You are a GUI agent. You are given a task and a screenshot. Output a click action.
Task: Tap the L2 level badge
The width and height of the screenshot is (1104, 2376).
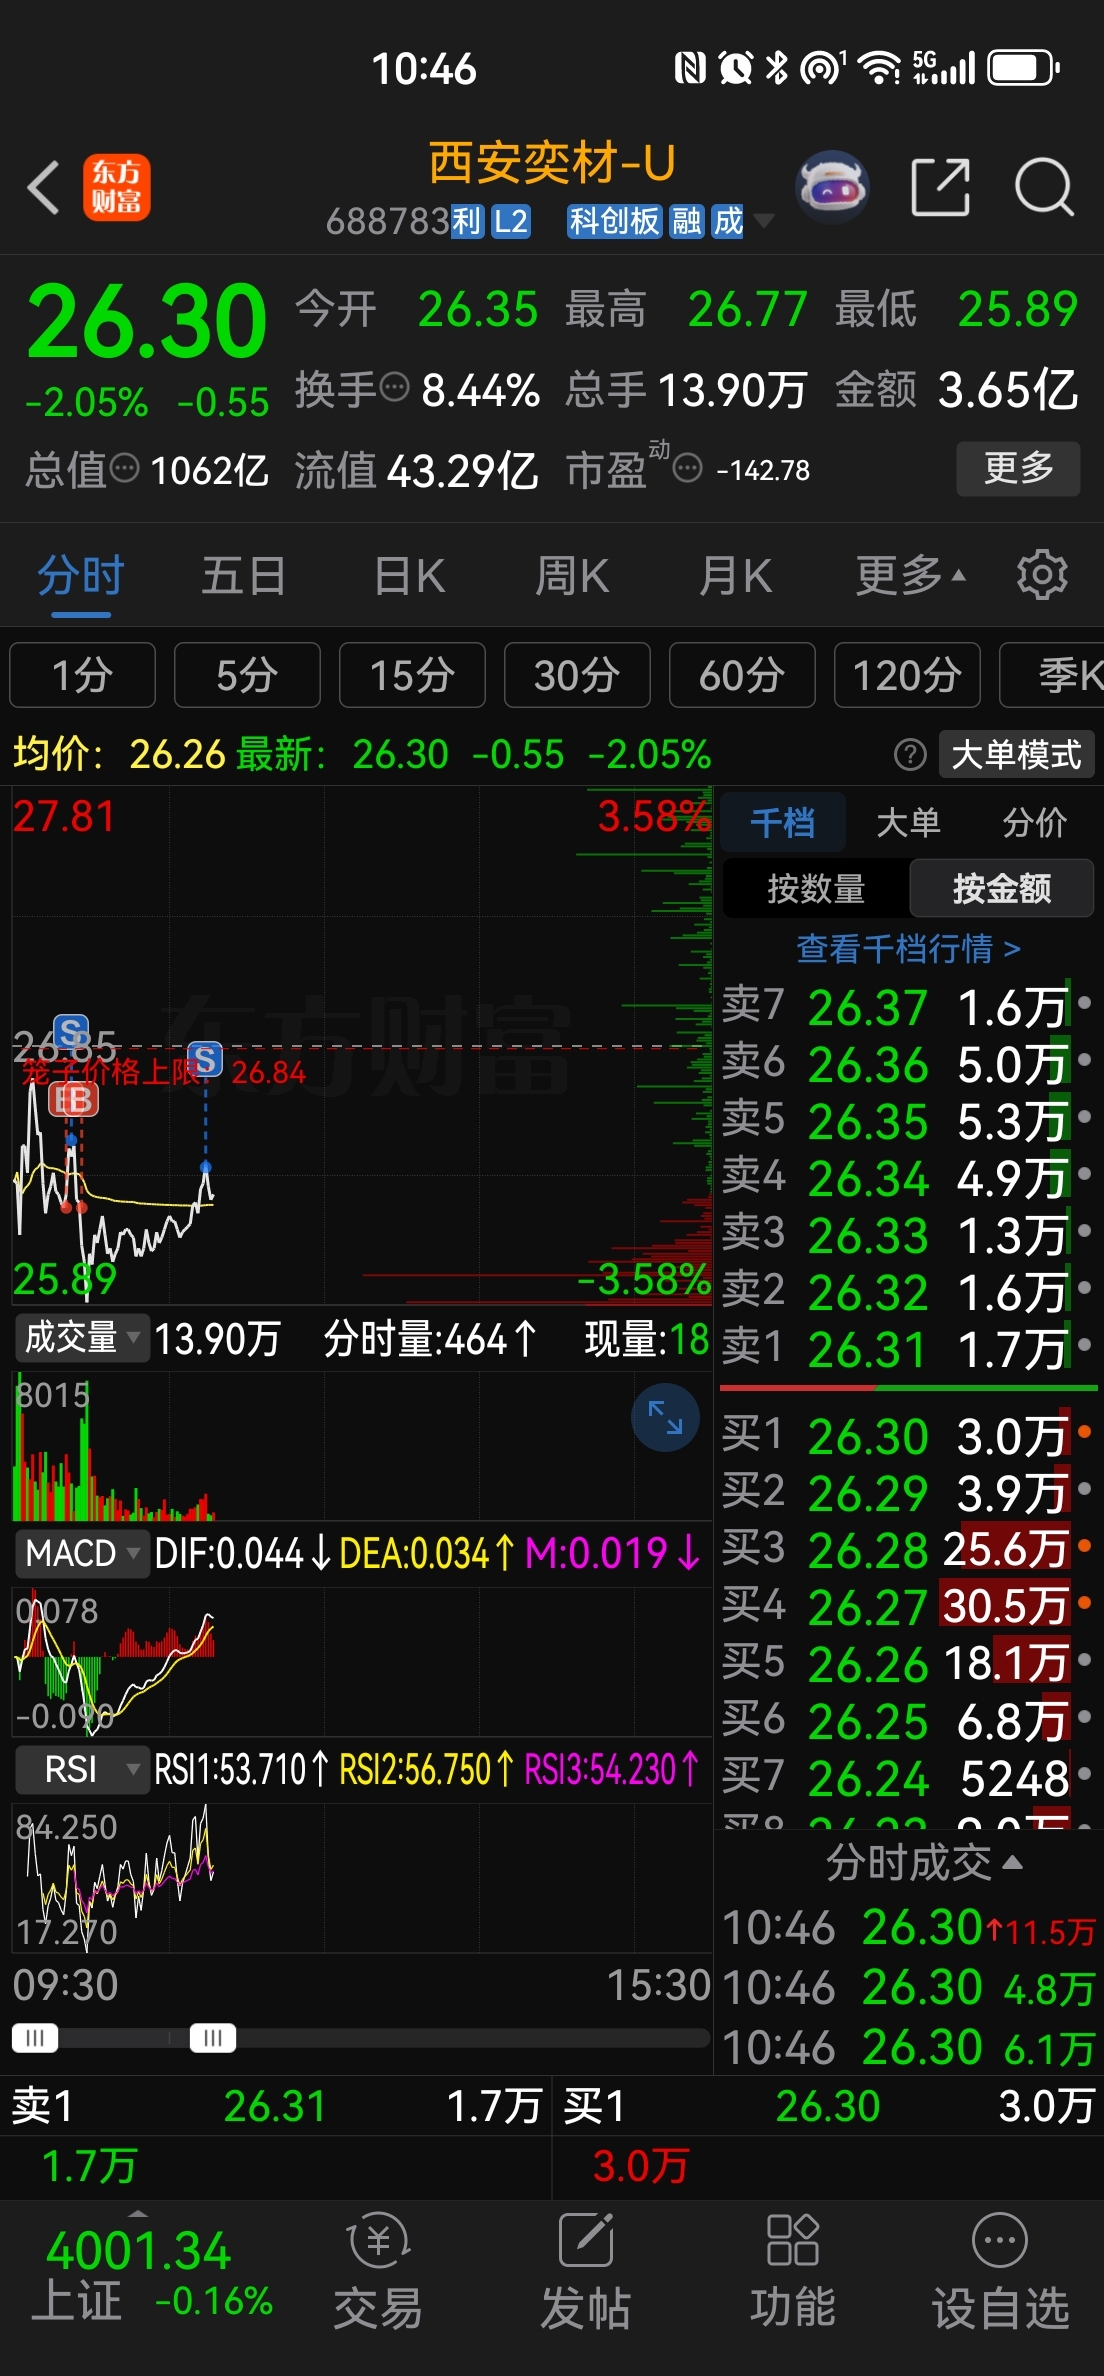510,221
